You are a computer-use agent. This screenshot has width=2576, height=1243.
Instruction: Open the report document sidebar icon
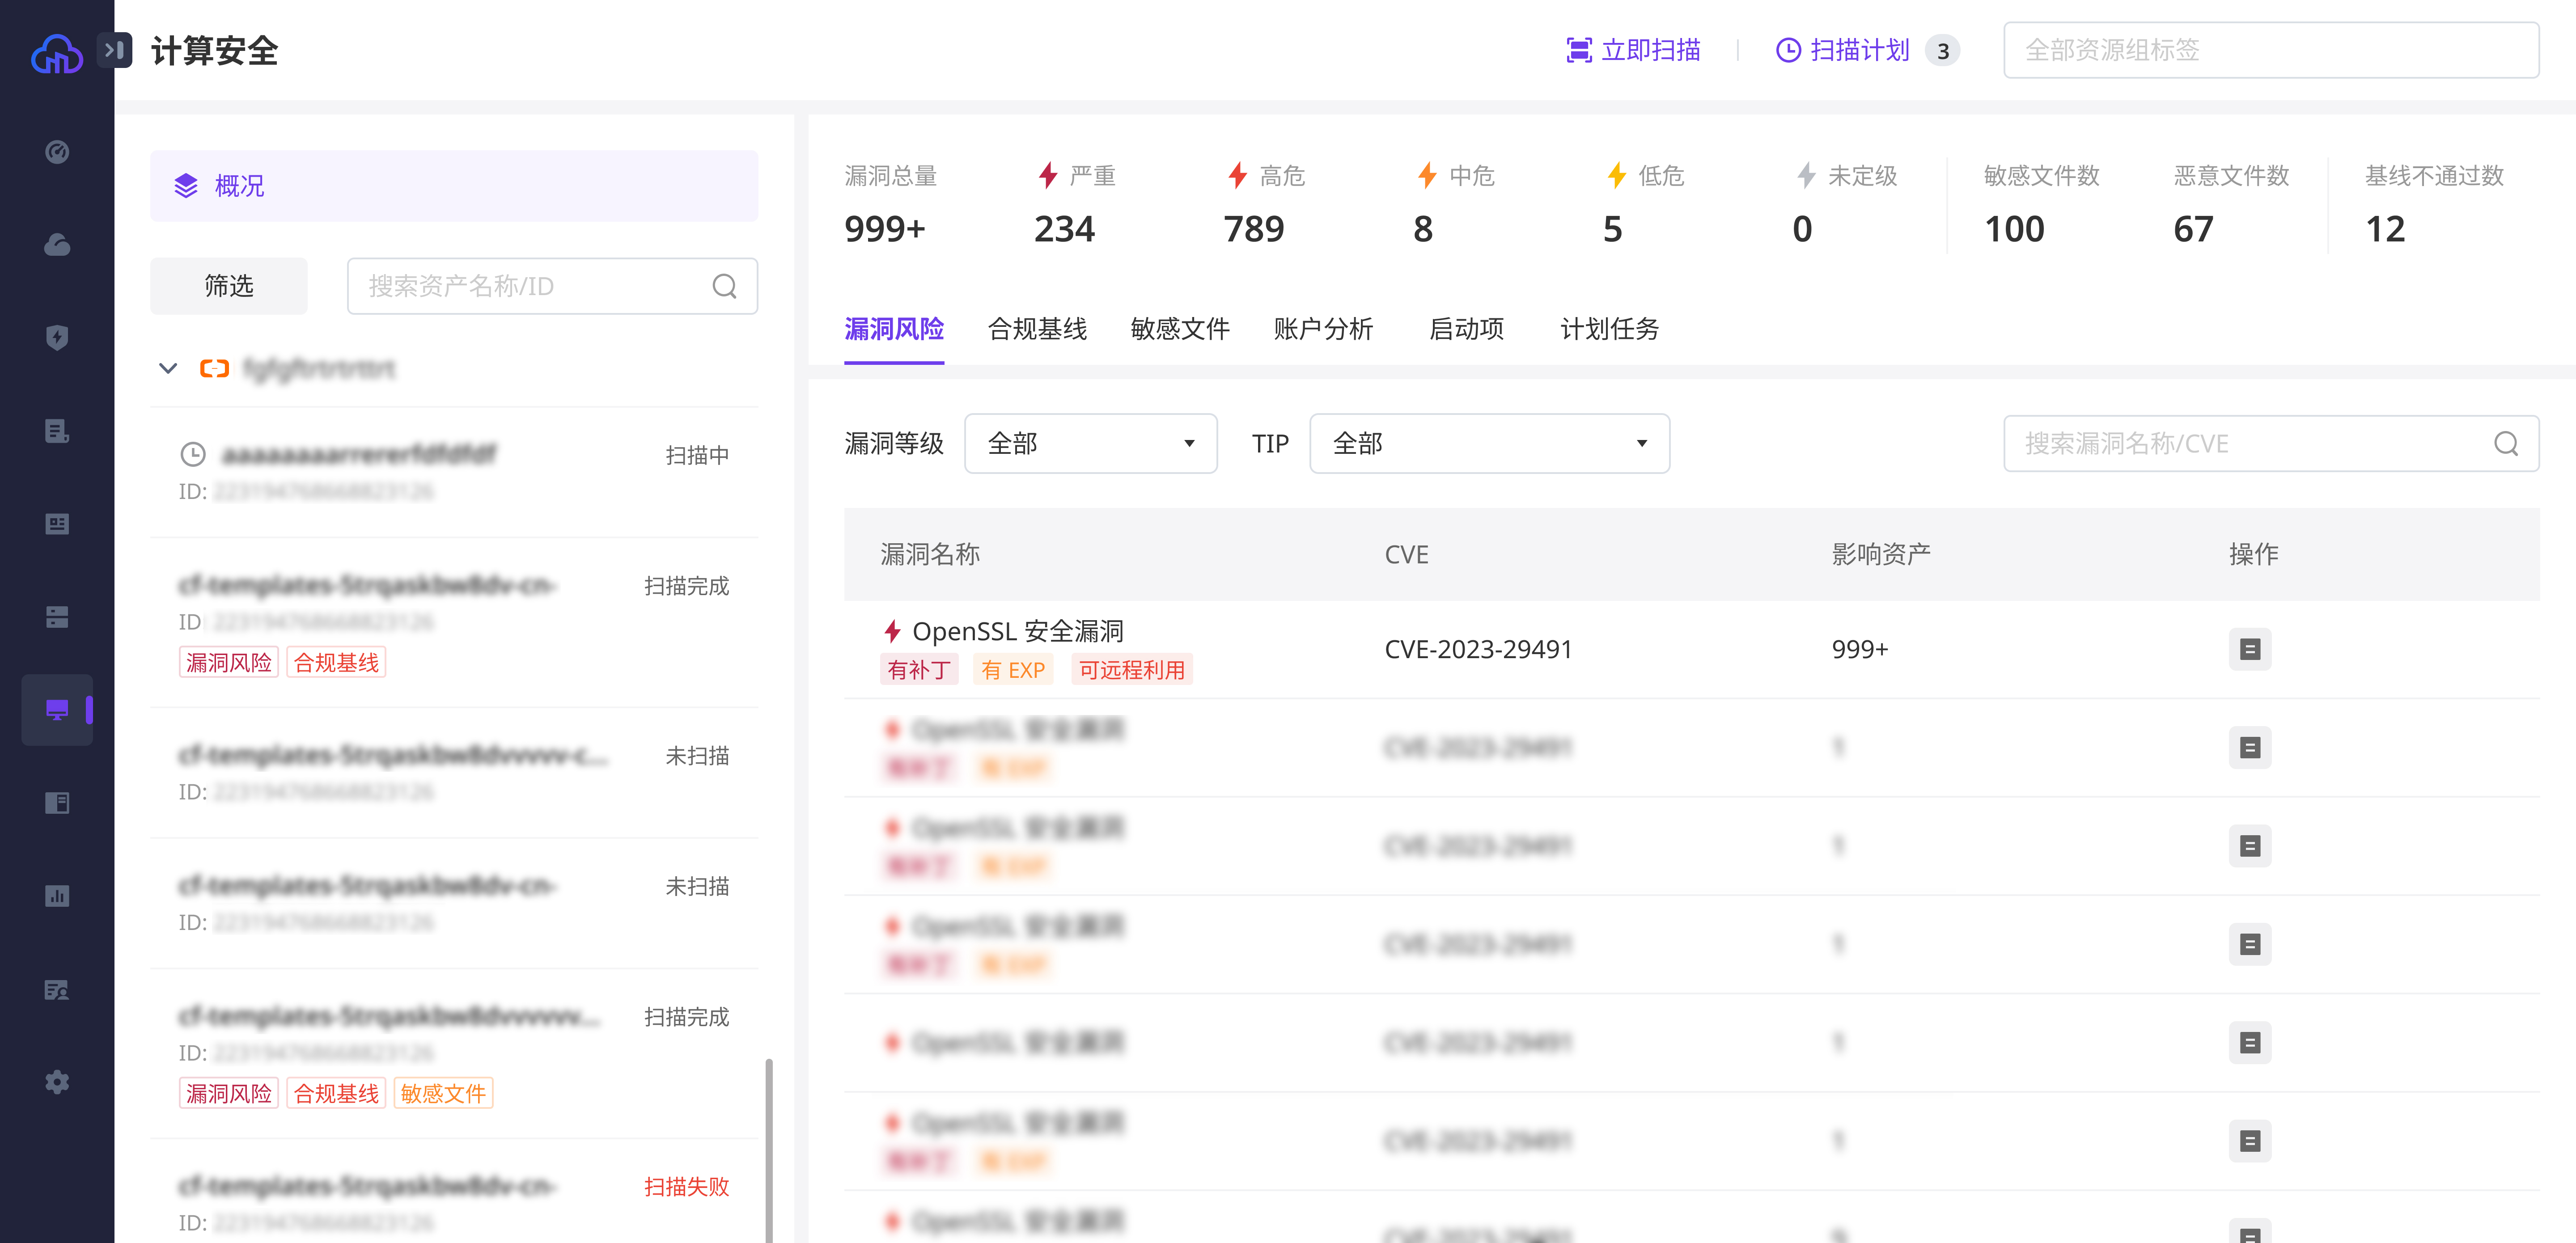click(57, 431)
